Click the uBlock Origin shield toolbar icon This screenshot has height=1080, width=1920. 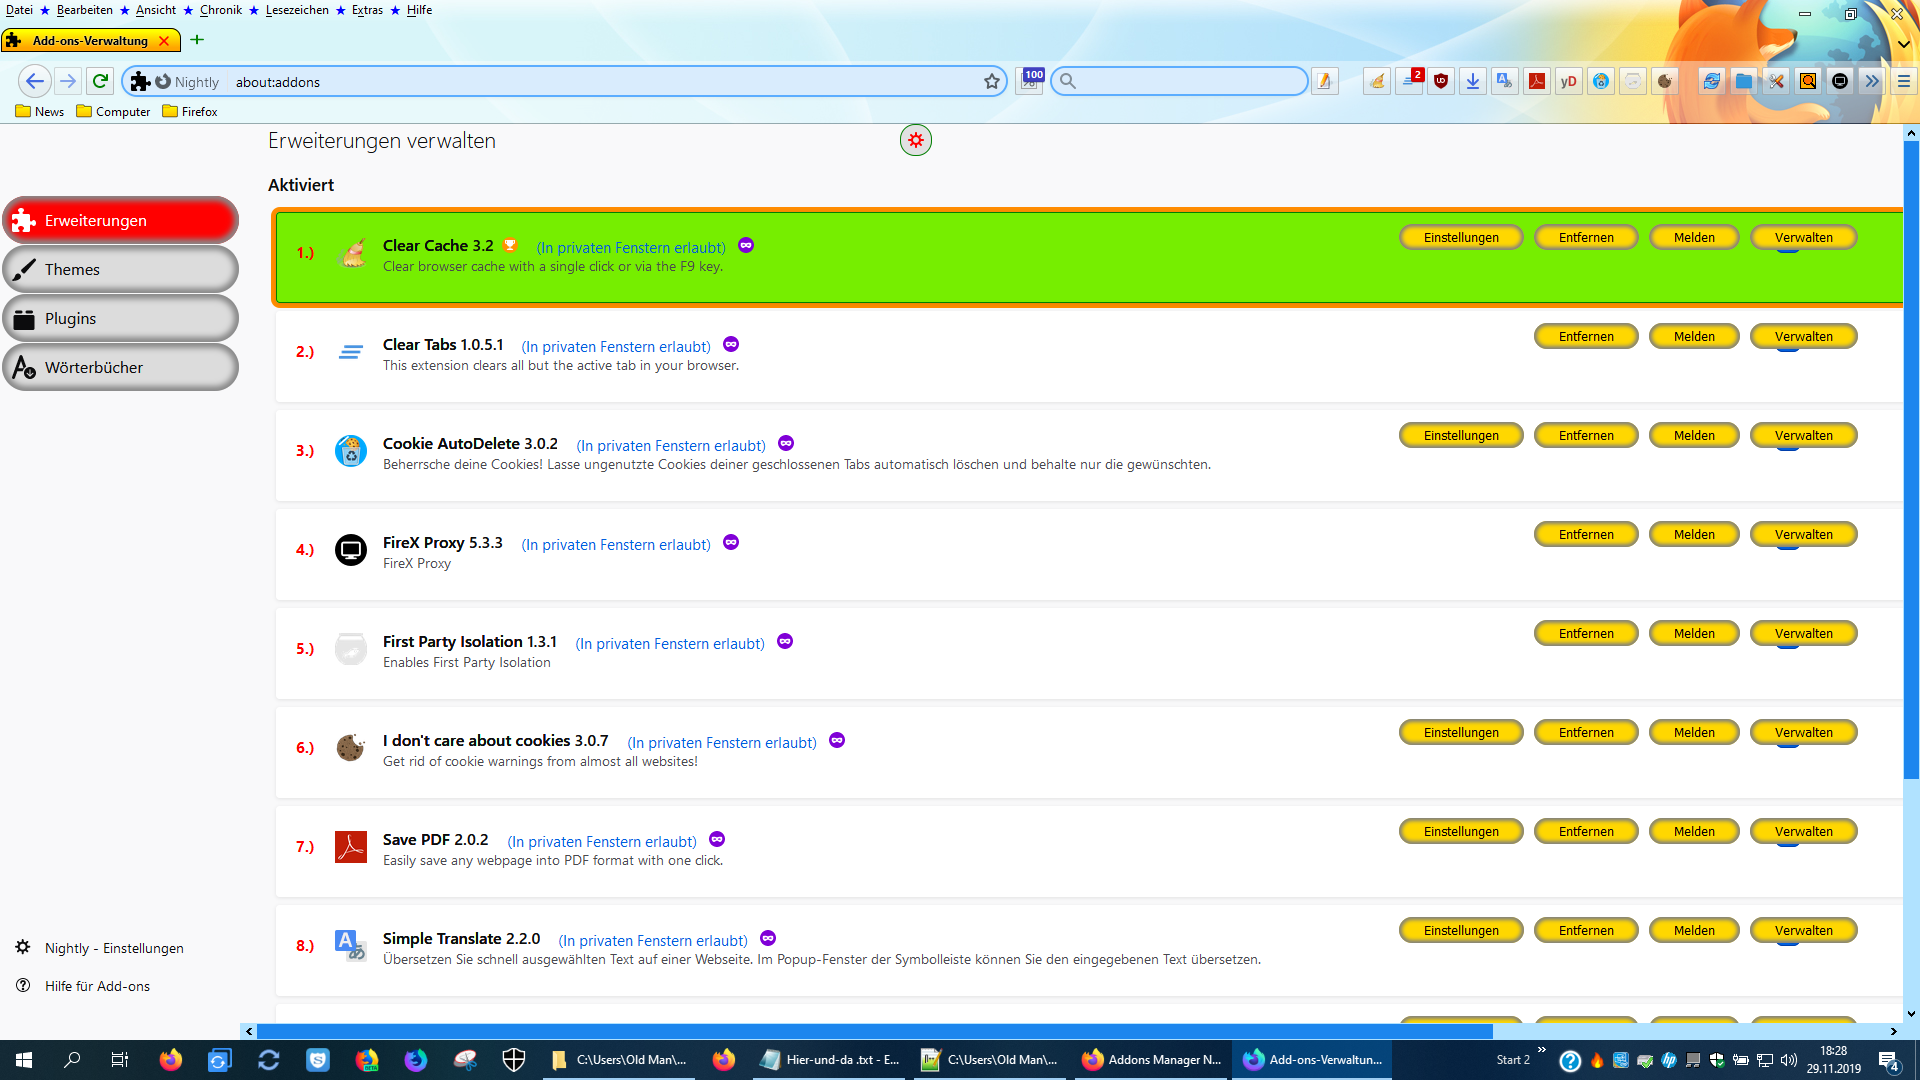point(1441,82)
